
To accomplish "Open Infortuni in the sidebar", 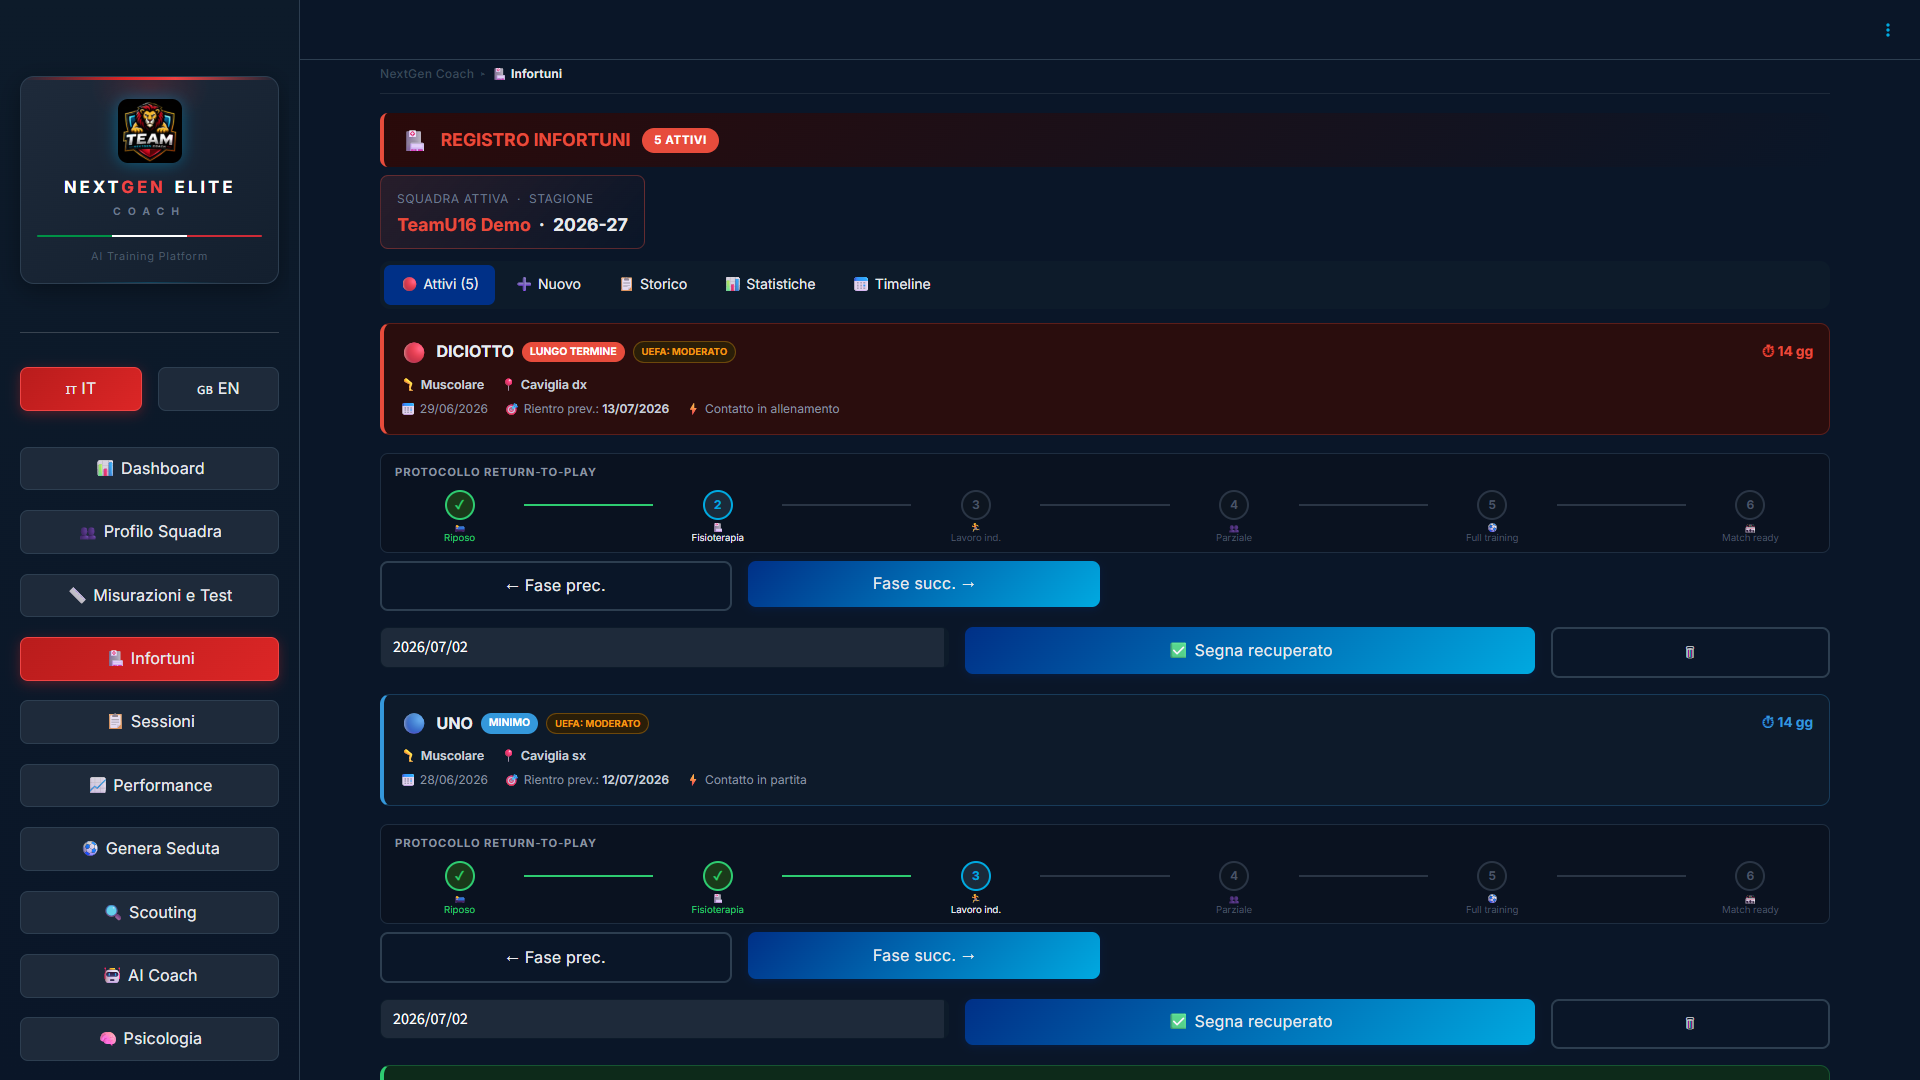I will (150, 659).
